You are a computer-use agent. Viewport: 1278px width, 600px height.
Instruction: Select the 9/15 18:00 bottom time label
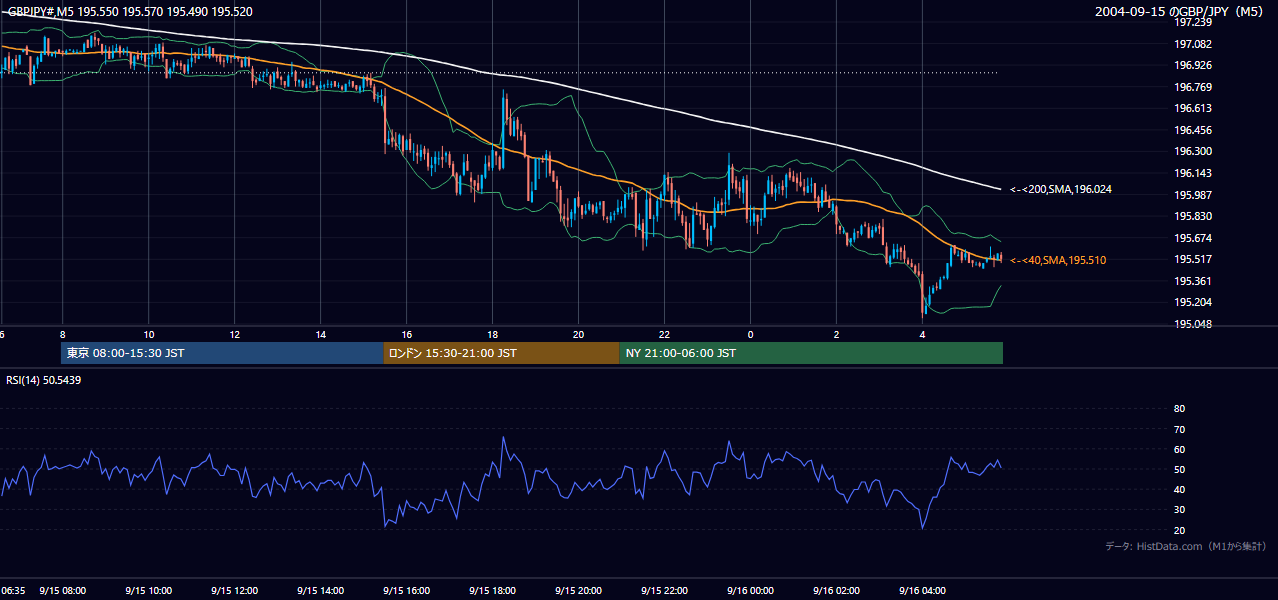click(x=492, y=590)
